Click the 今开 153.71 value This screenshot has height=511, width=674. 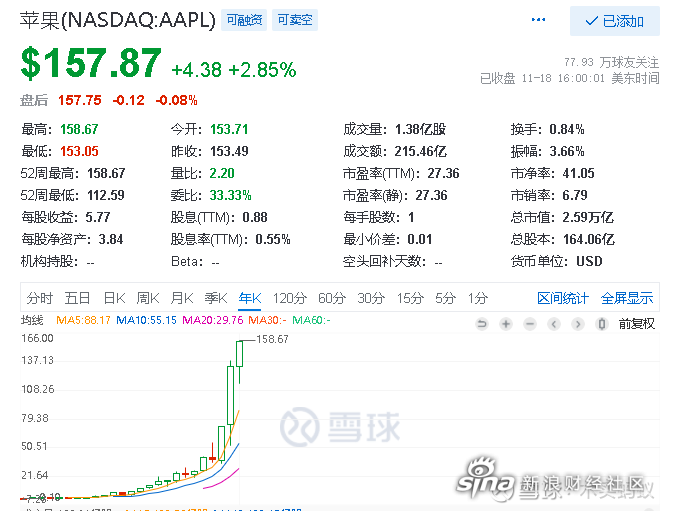(x=229, y=129)
